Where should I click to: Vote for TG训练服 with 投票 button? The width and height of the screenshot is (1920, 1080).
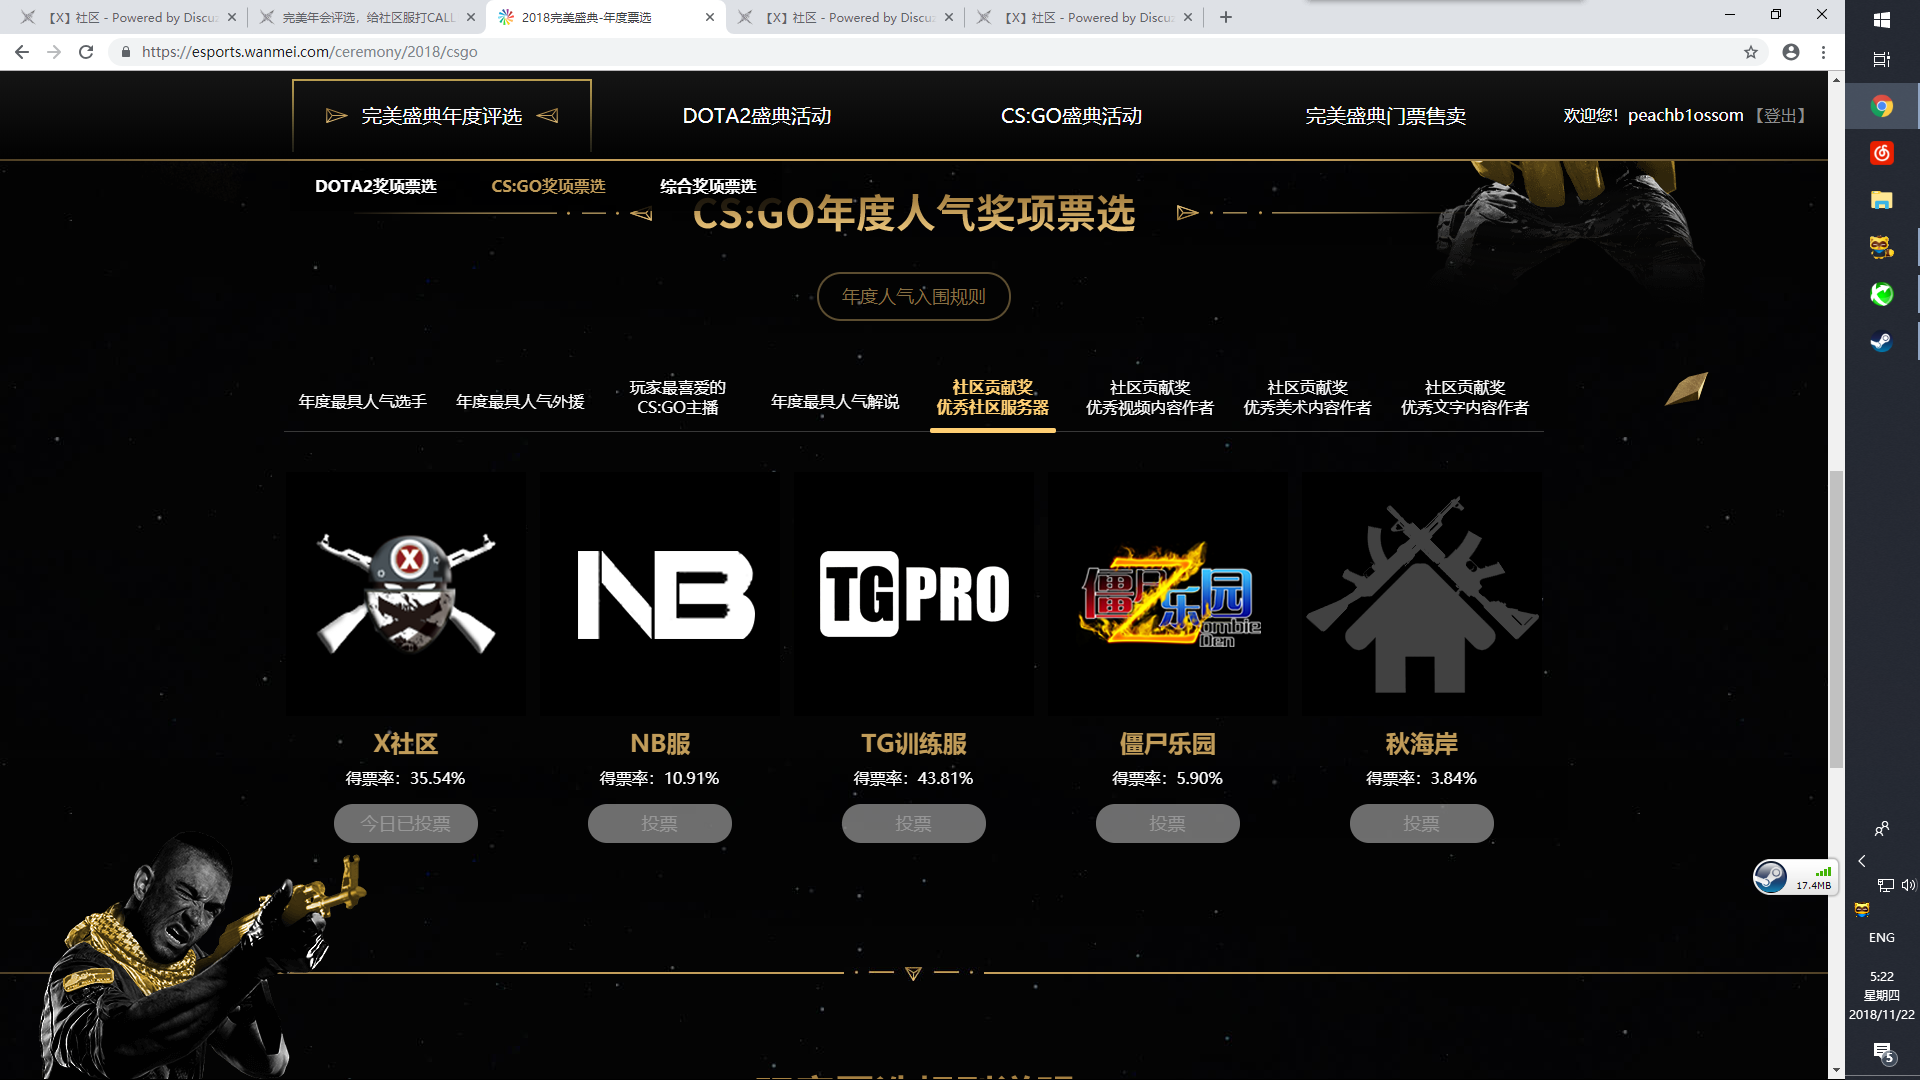pyautogui.click(x=913, y=823)
